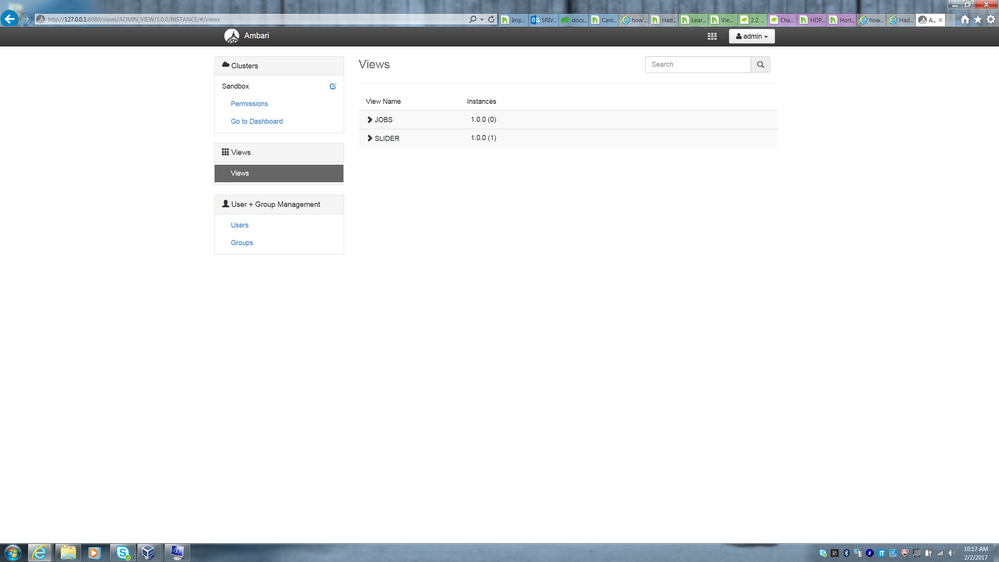
Task: Click the network signal tray icon
Action: tap(940, 553)
